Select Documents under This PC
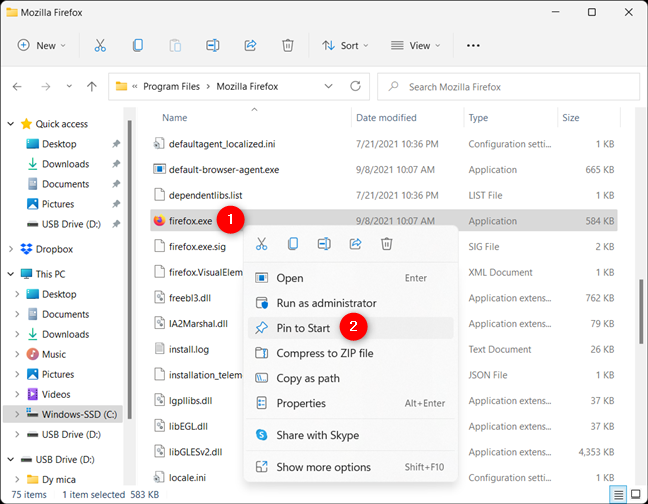 tap(65, 314)
